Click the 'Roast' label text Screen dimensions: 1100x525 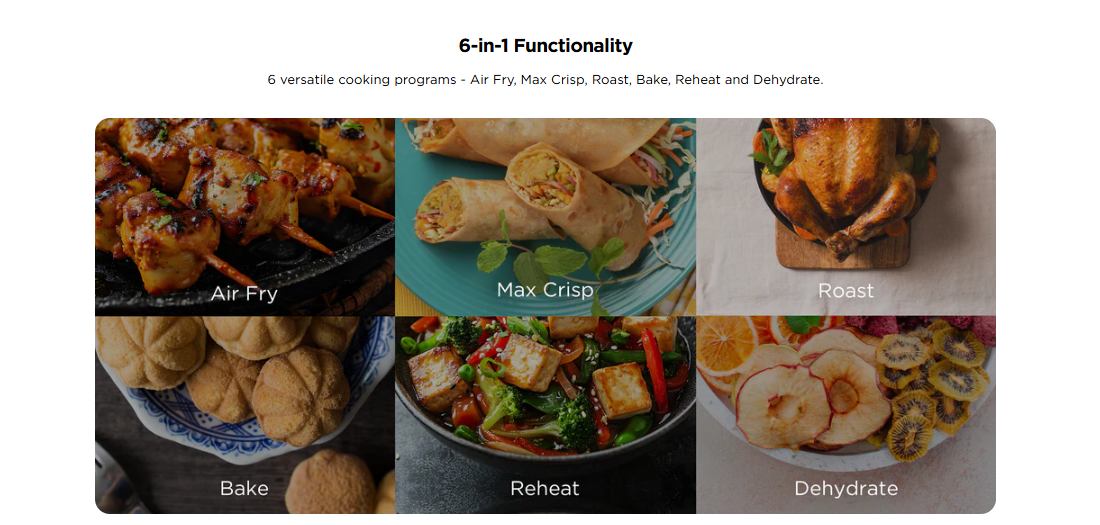[846, 291]
